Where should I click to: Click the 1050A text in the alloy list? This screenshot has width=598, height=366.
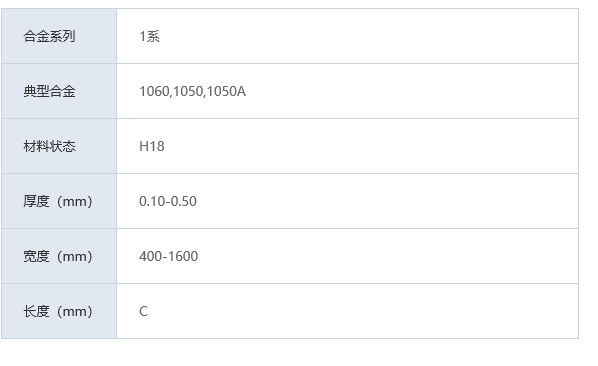click(x=227, y=92)
